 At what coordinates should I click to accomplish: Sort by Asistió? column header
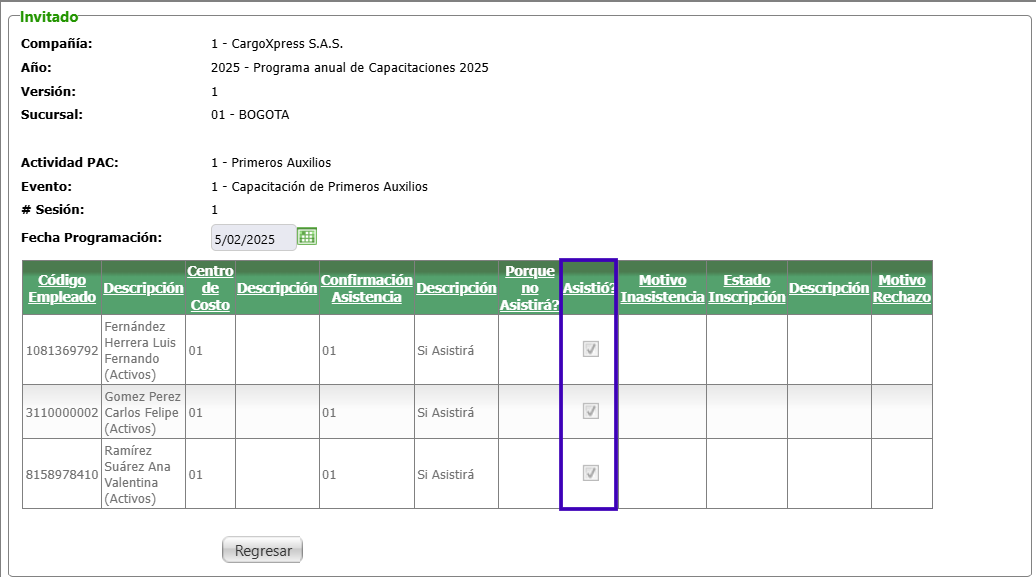tap(589, 288)
